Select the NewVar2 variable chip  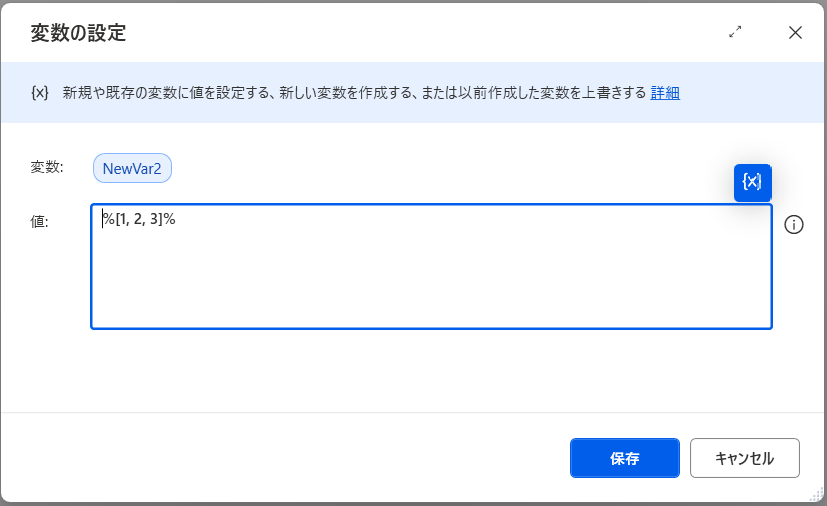point(132,168)
